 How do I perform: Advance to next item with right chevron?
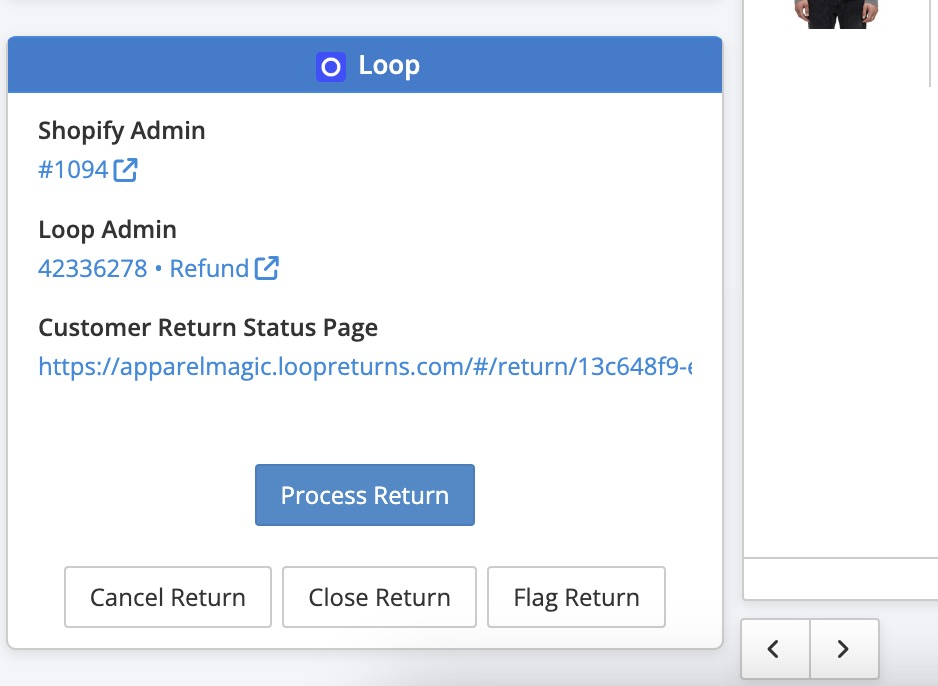843,649
